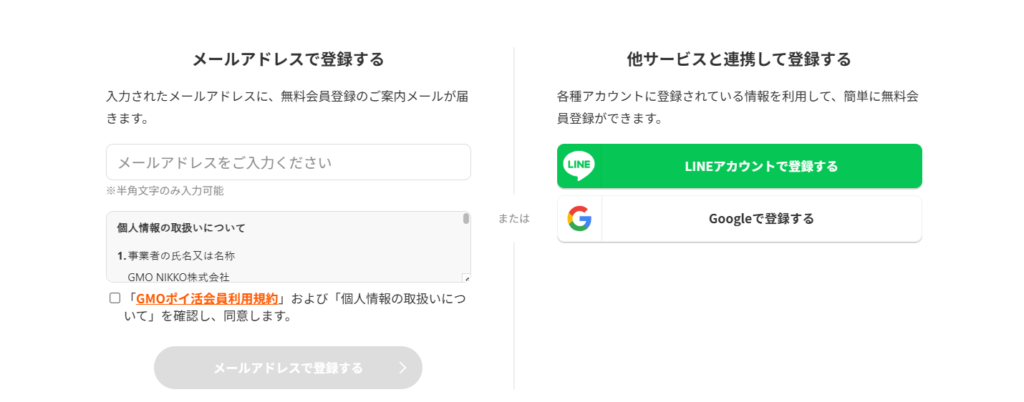Click the chevron arrow on the gray register button
Image resolution: width=1024 pixels, height=402 pixels.
(x=402, y=368)
